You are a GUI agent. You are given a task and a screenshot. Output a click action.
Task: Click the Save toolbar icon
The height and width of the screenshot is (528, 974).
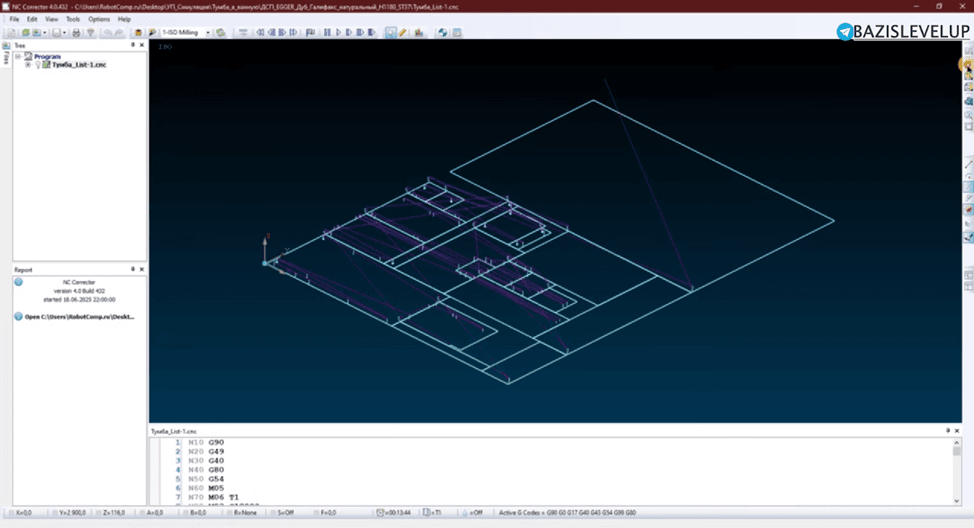click(57, 32)
